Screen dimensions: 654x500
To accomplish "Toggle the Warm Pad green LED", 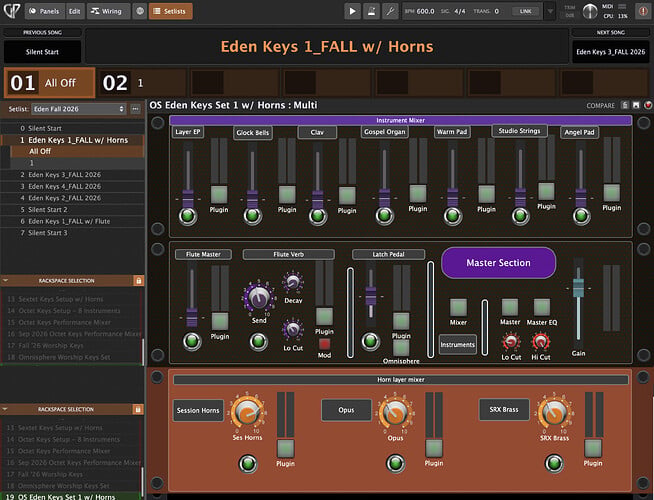I will pyautogui.click(x=453, y=216).
